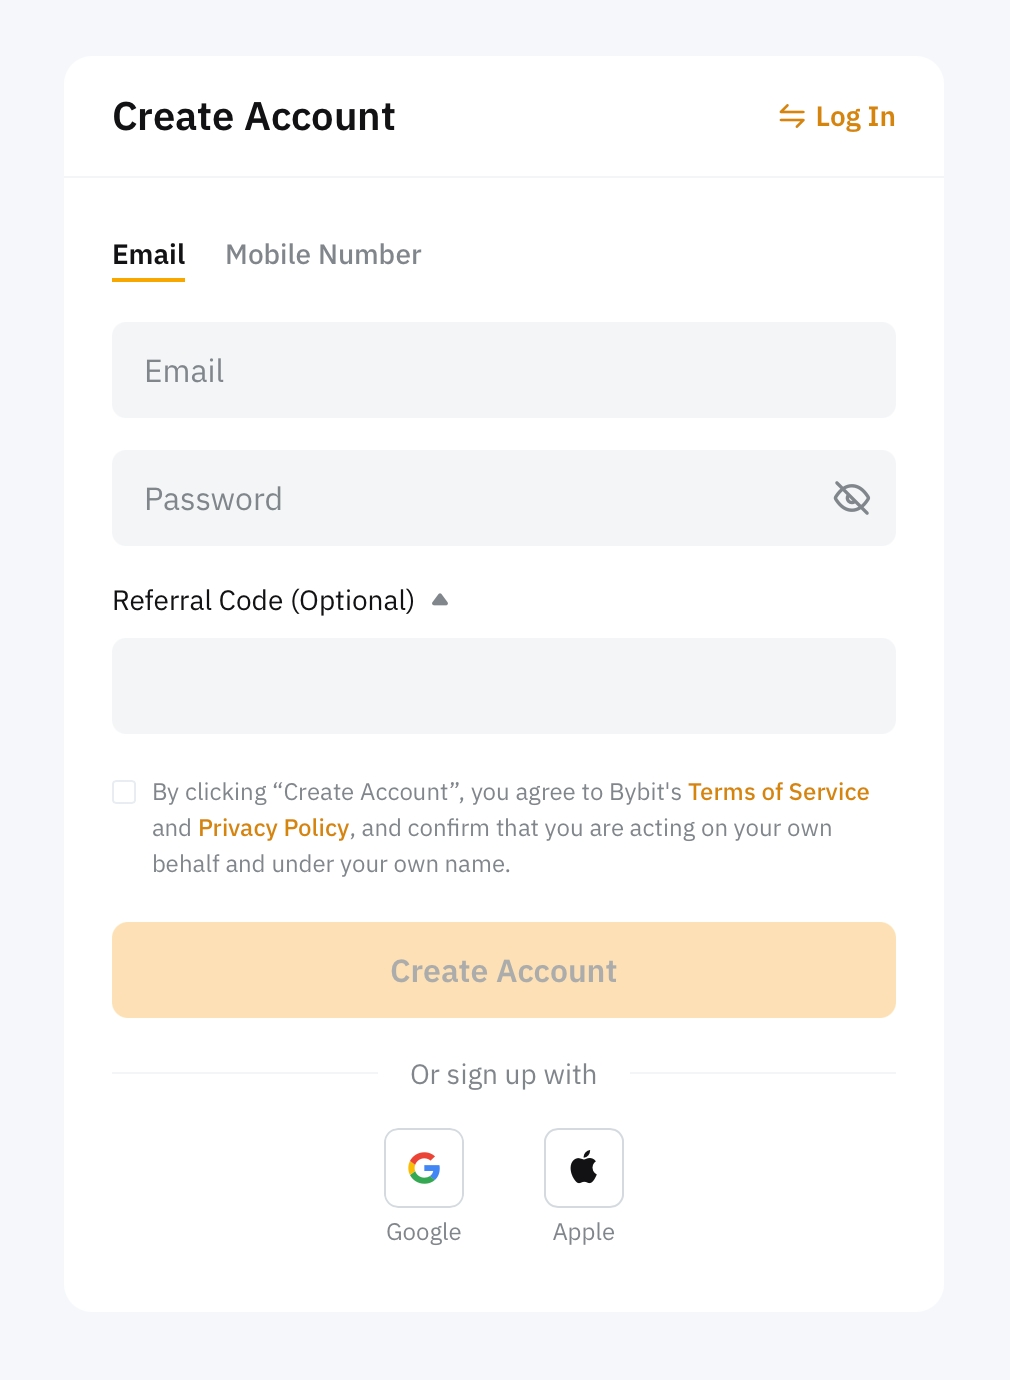
Task: Click the referral code input box
Action: [x=504, y=686]
